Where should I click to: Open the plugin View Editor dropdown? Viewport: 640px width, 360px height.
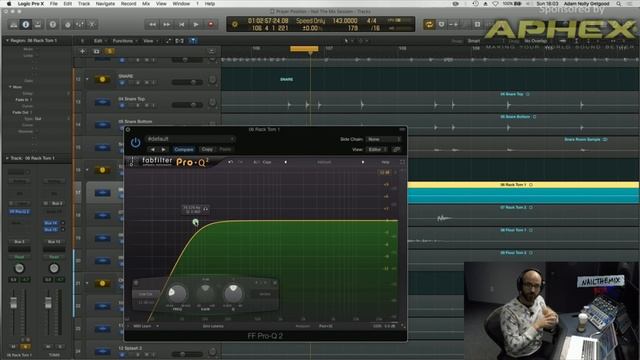[377, 149]
